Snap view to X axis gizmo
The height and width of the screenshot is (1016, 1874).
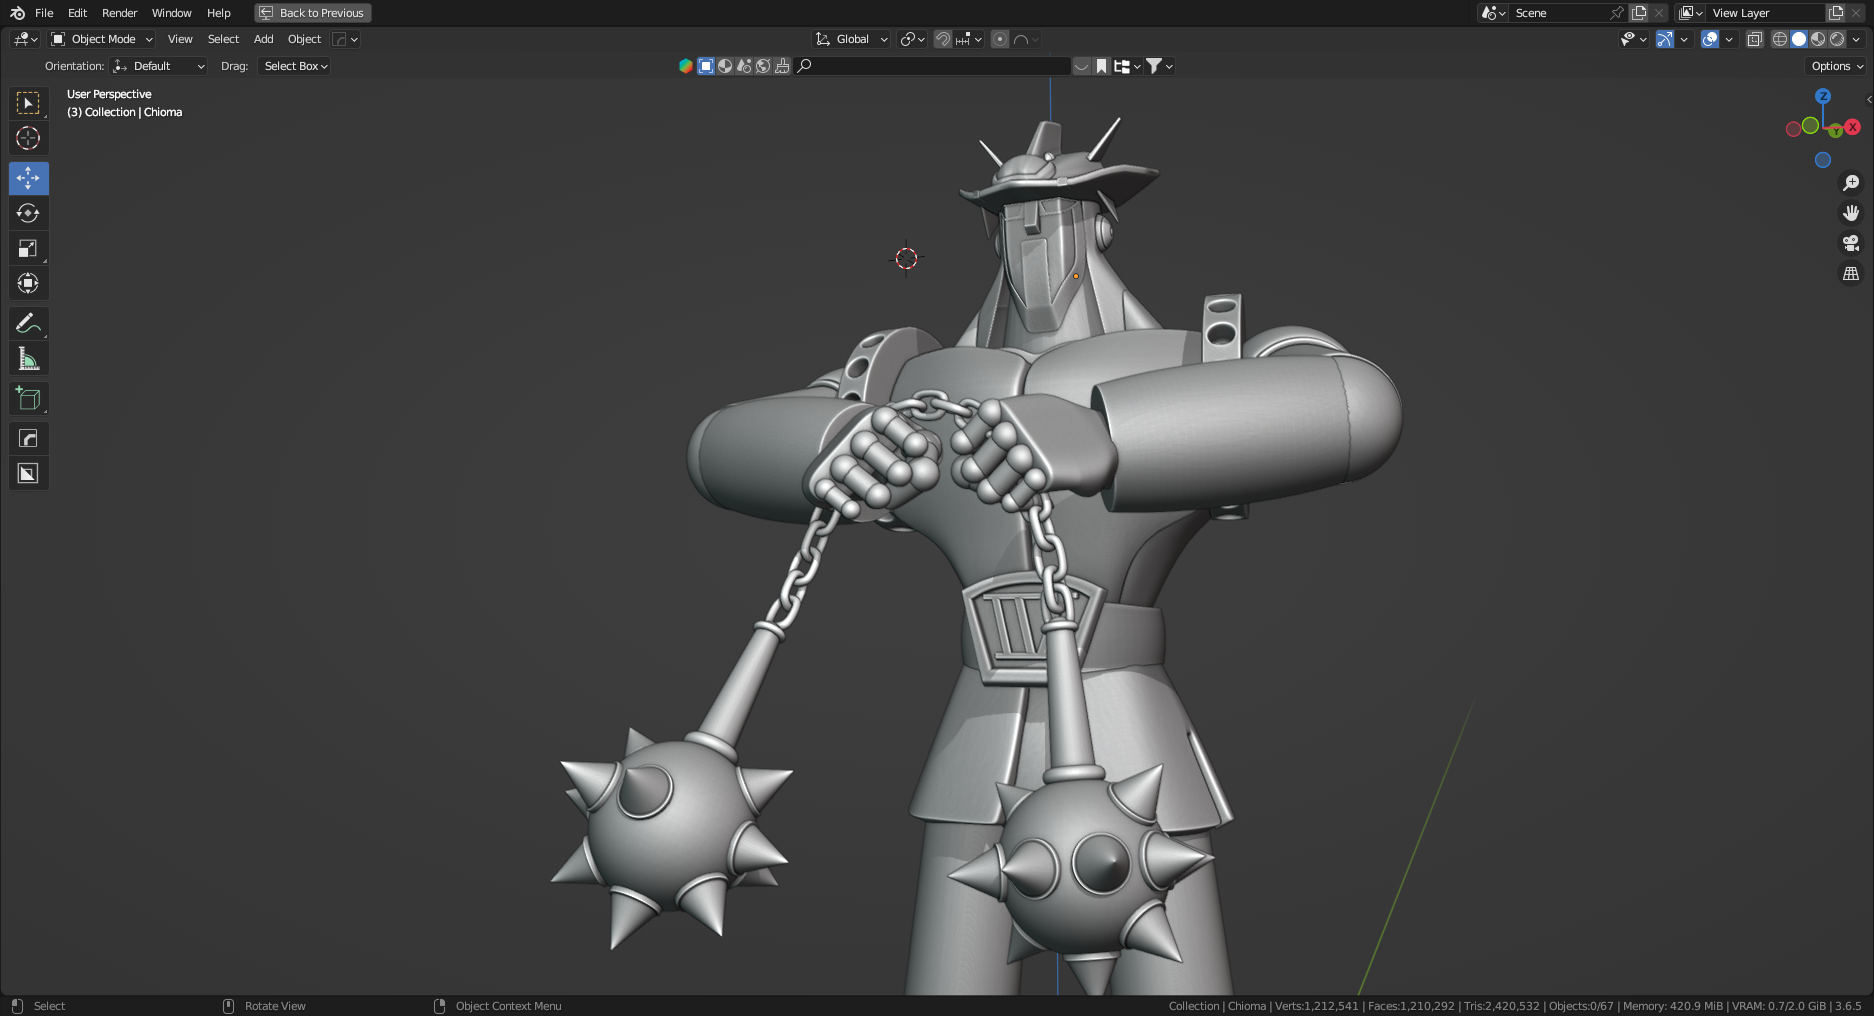(x=1852, y=127)
